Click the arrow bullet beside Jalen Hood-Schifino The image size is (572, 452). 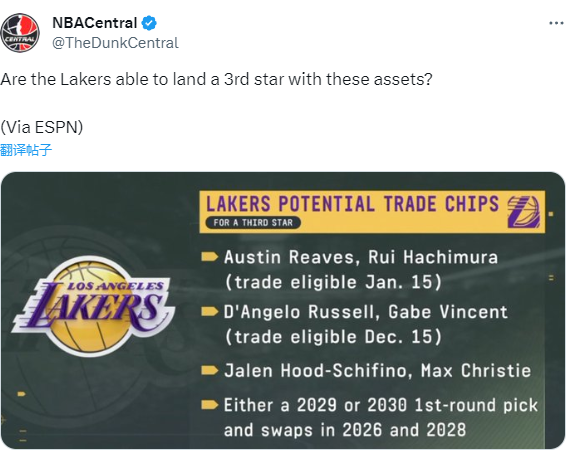210,371
